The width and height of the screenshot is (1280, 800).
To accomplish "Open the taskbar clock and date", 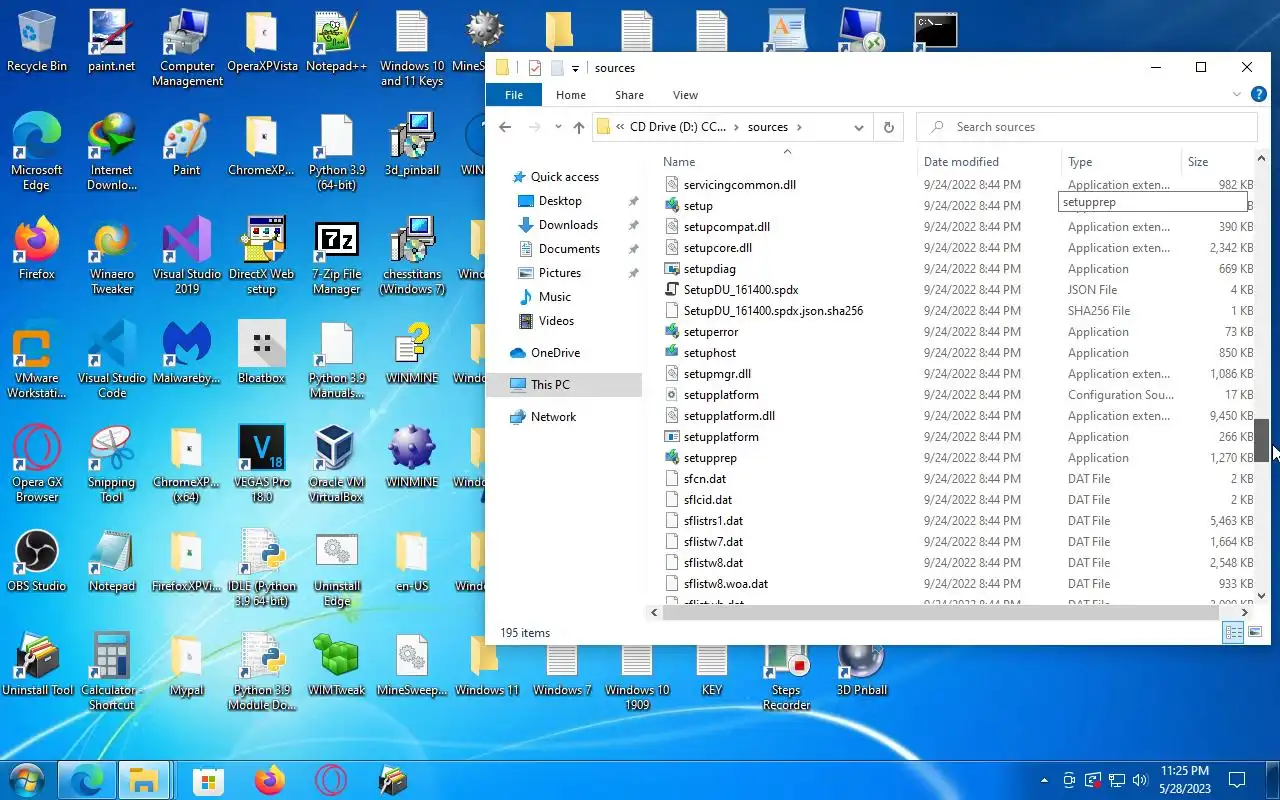I will [x=1185, y=780].
